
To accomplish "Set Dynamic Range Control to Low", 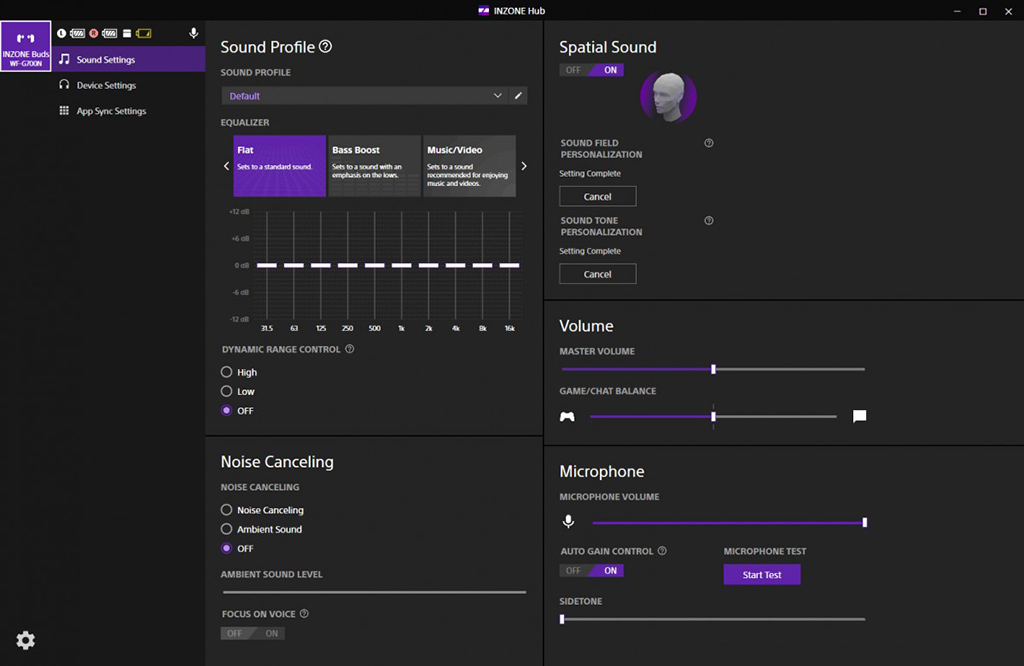I will (227, 391).
